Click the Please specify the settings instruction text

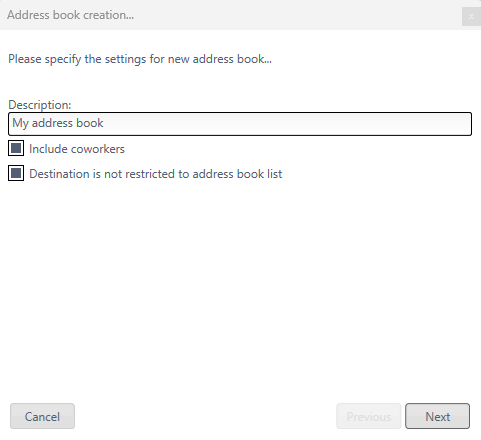pos(140,59)
